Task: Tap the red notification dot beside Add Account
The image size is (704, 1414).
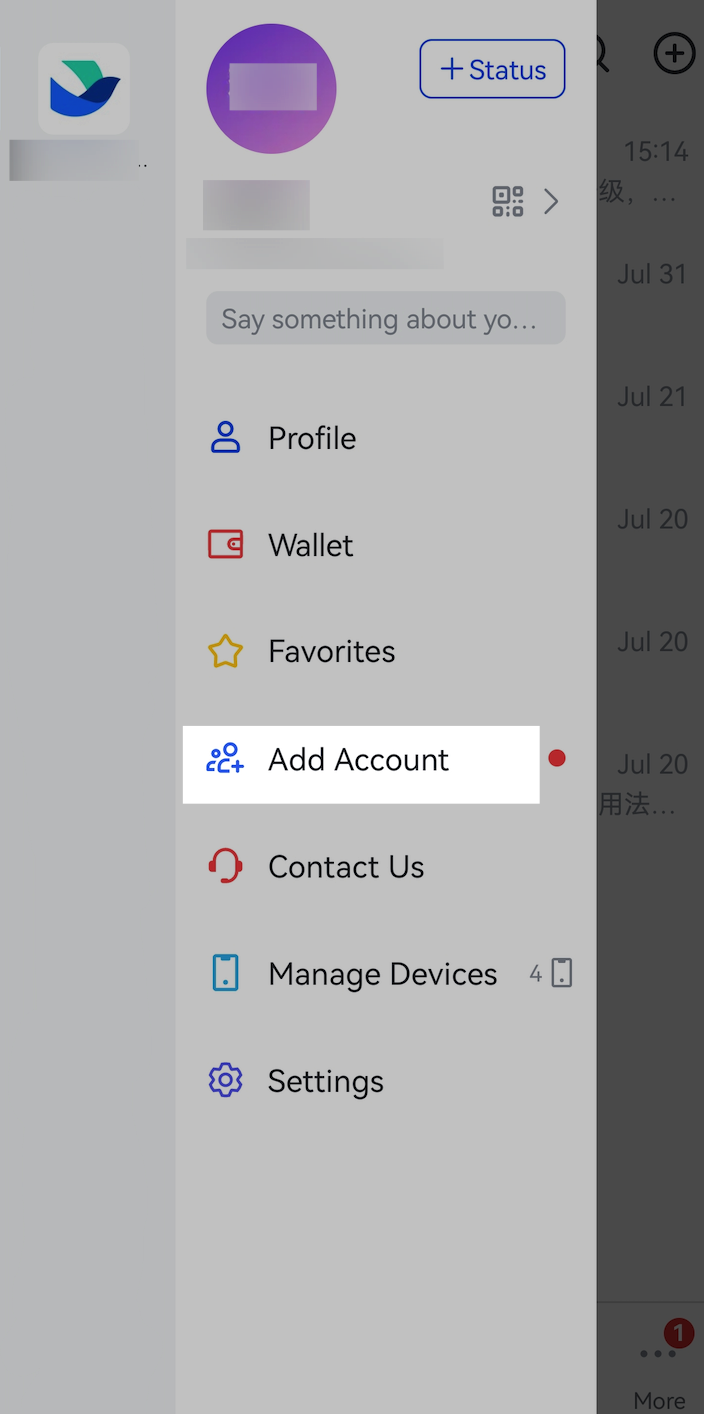Action: (557, 759)
